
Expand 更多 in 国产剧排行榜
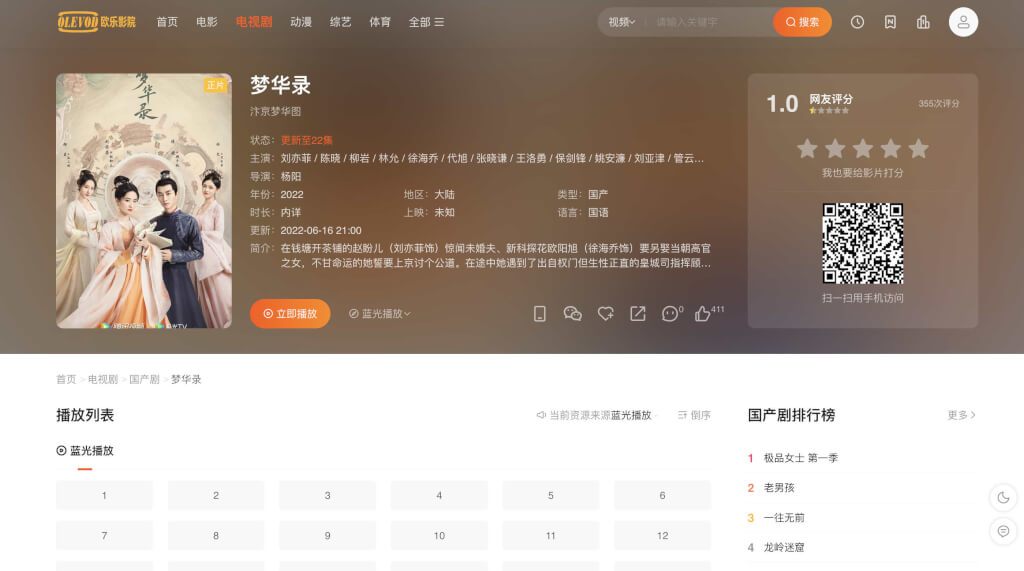(961, 415)
